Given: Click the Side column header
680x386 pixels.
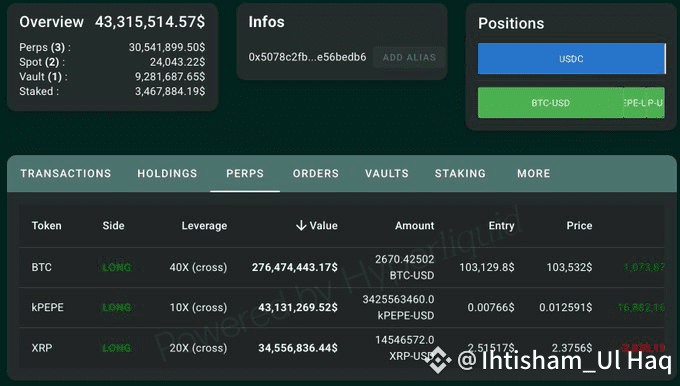Looking at the screenshot, I should point(113,226).
